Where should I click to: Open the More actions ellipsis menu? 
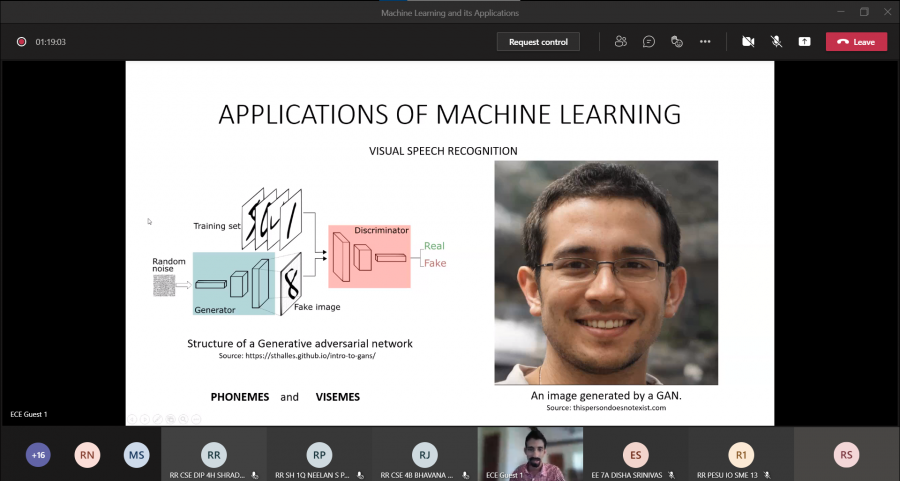705,42
